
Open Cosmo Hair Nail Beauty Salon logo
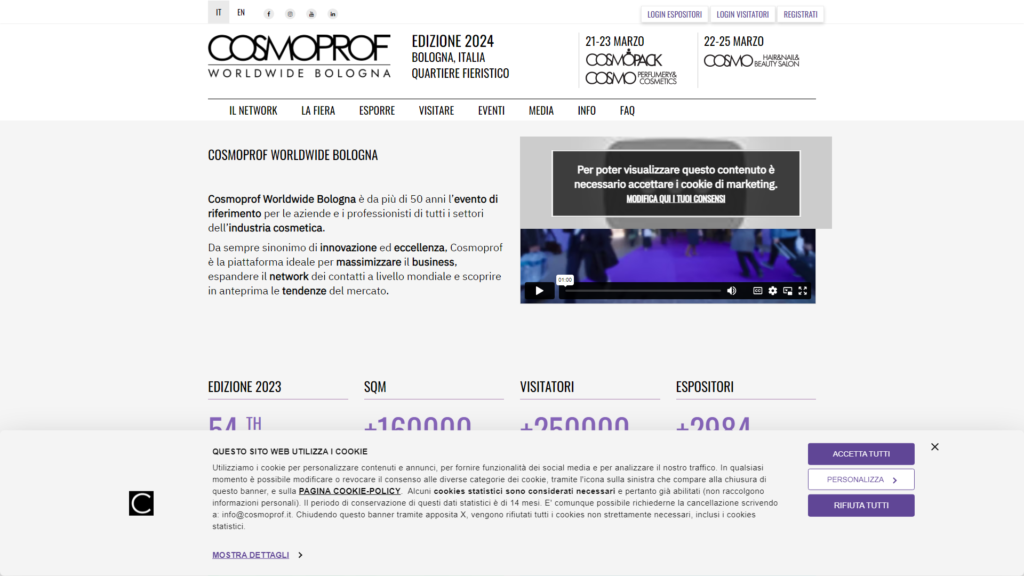point(752,61)
